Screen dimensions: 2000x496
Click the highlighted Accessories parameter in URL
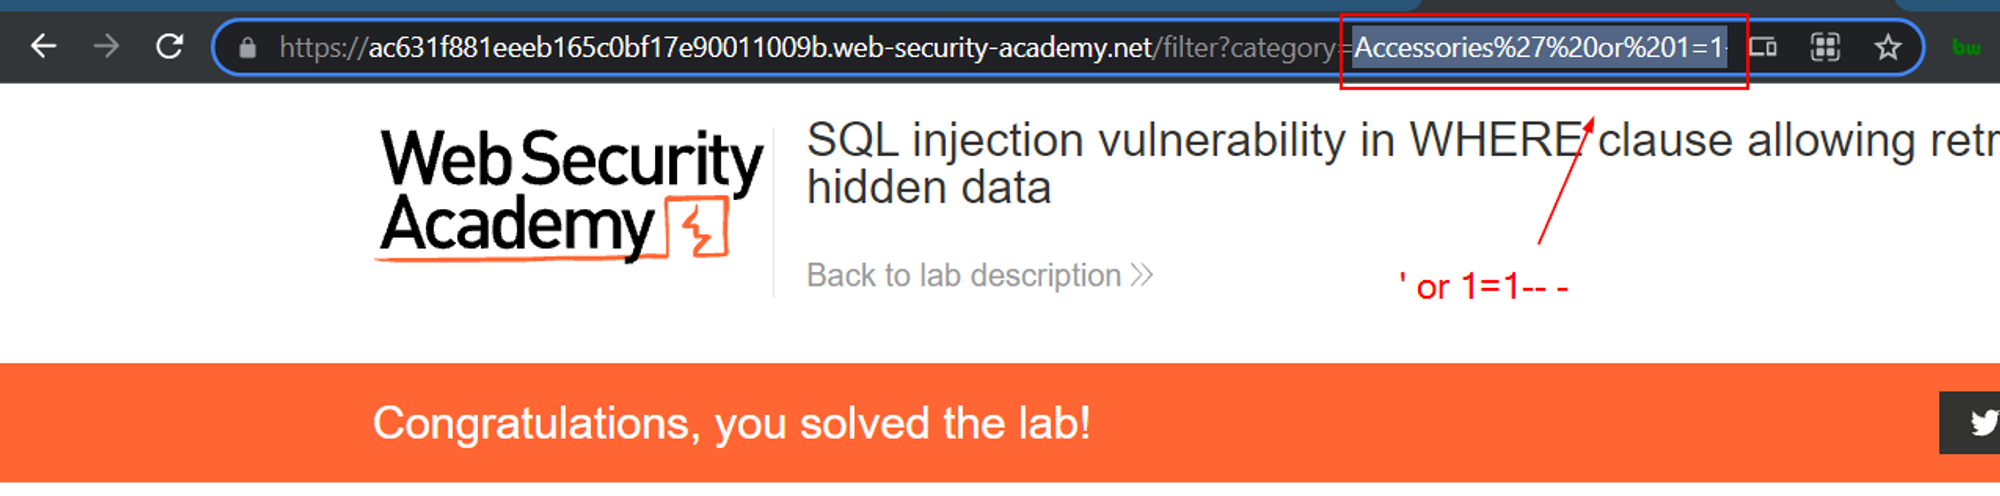coord(1538,47)
